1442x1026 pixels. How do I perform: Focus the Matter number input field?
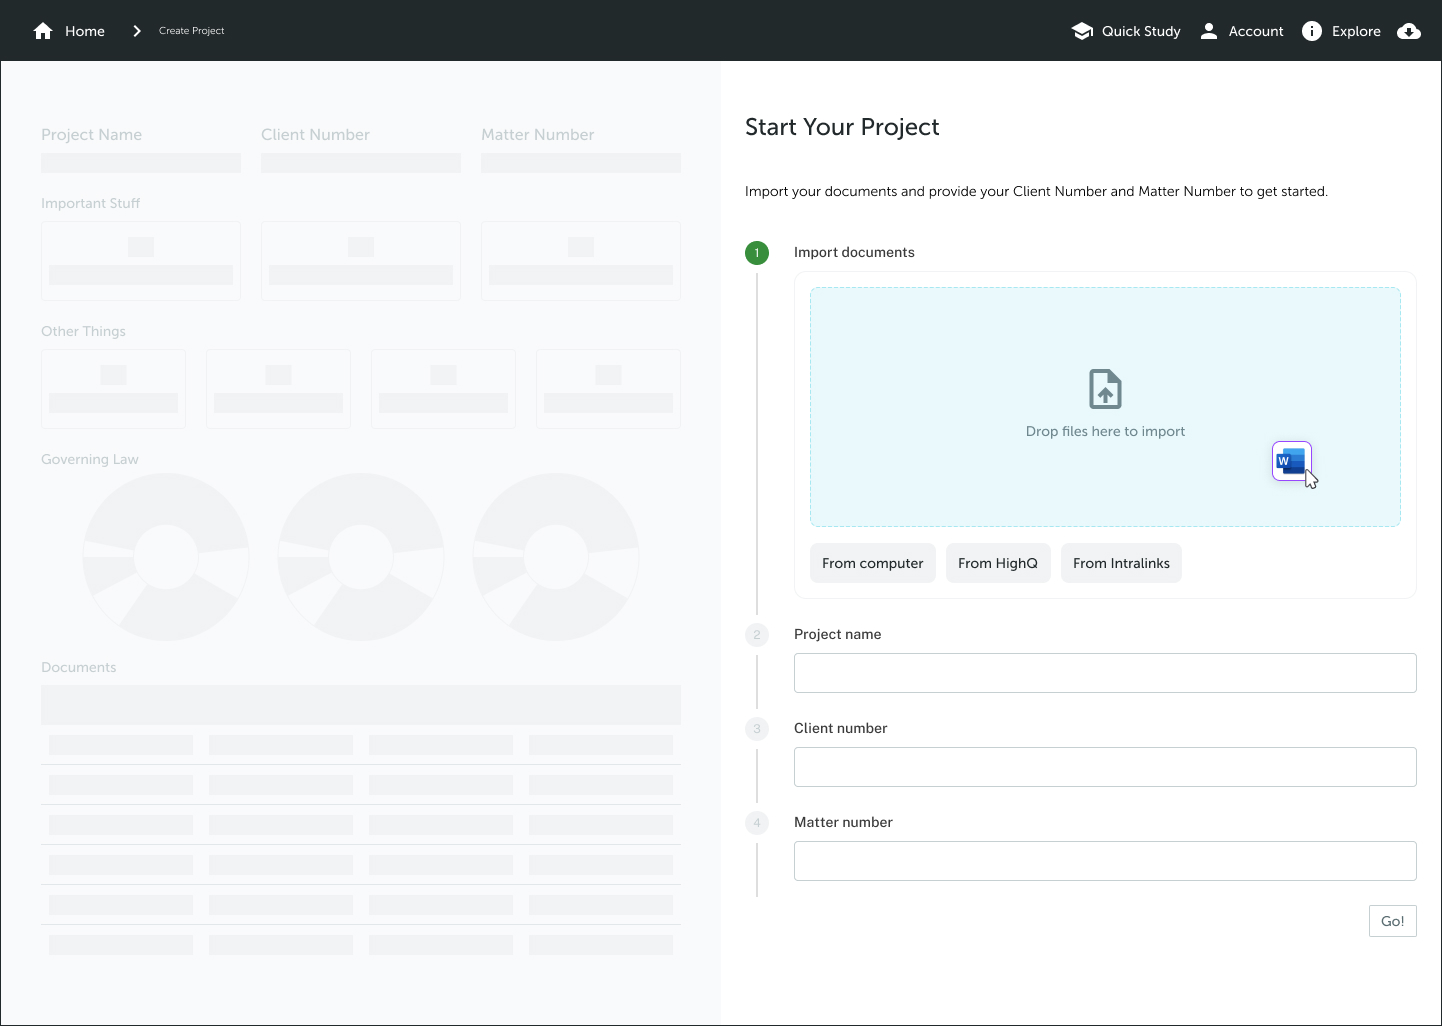1105,861
